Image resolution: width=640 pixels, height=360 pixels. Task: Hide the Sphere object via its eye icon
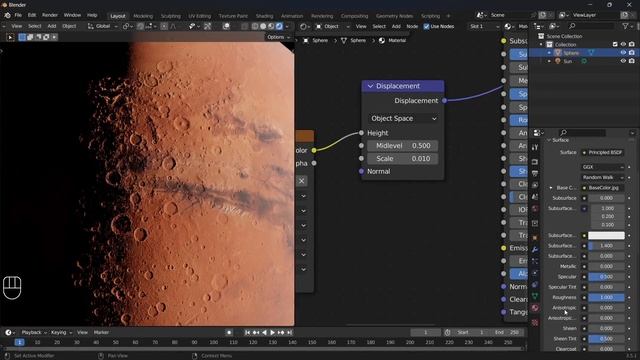(623, 53)
